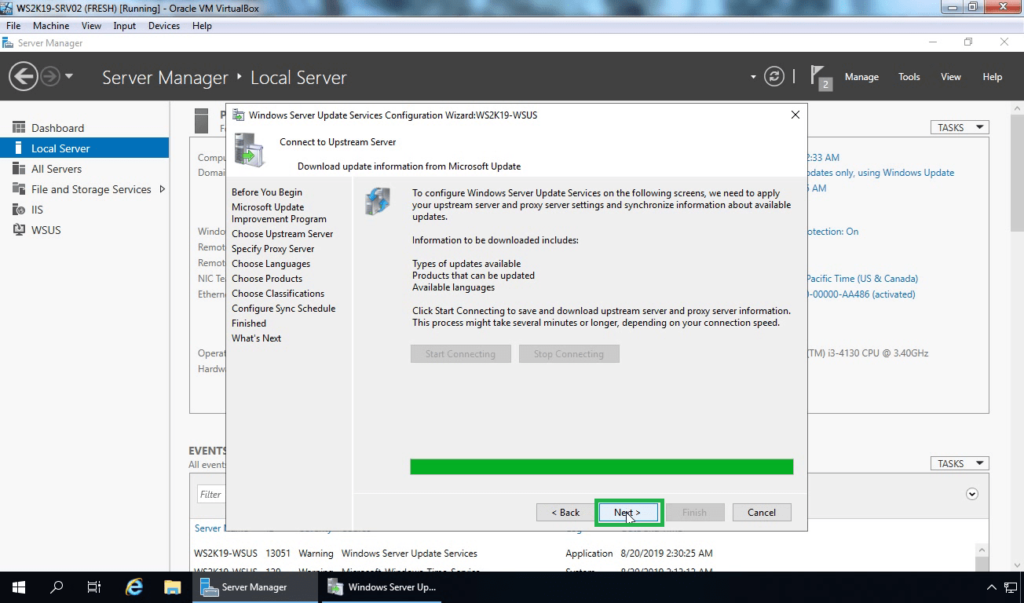
Task: Click the Pacific Time (US & Canada) link
Action: click(863, 278)
